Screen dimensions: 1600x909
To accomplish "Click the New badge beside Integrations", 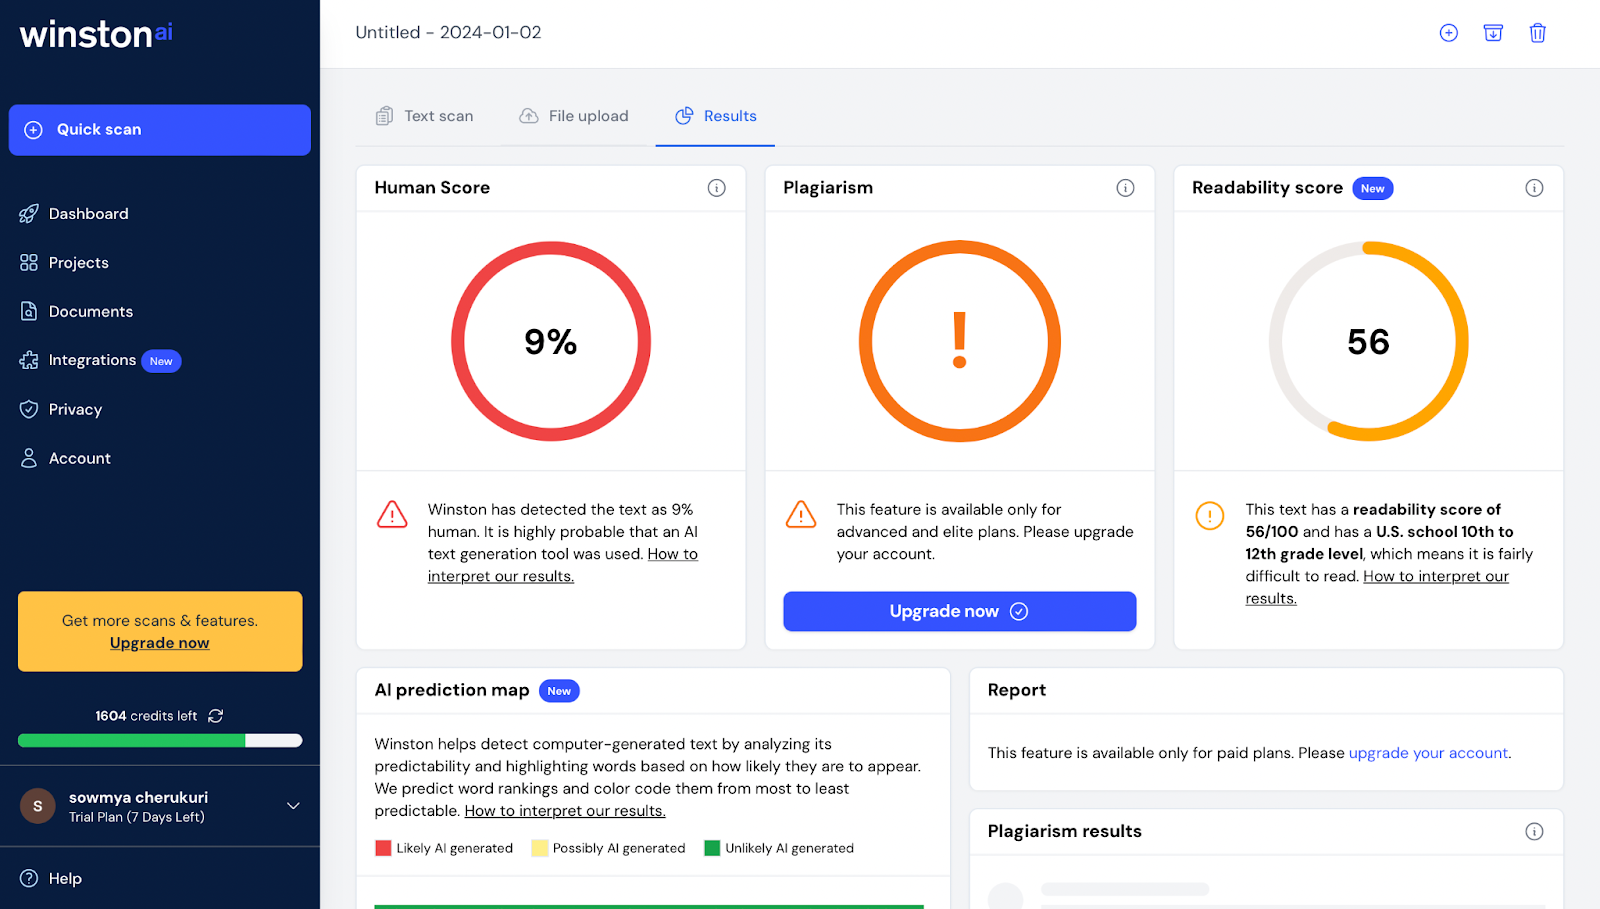I will point(161,361).
